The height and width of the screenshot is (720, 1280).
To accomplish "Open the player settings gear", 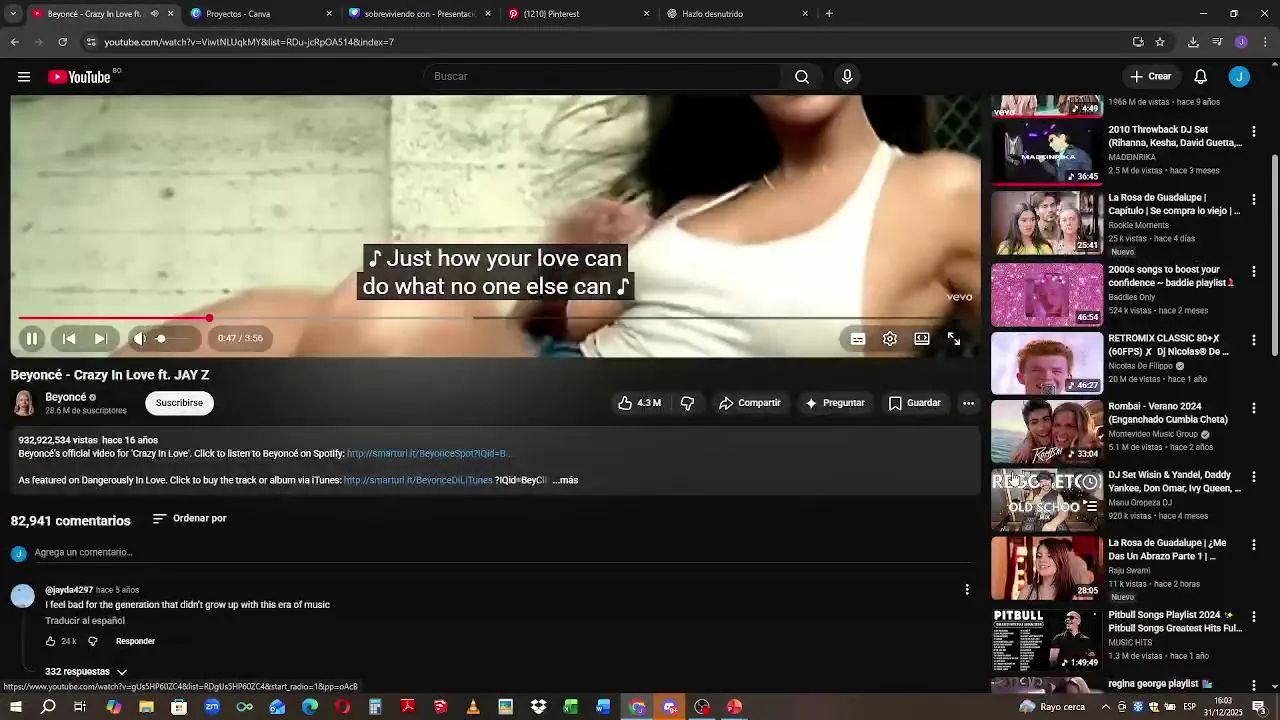I will 890,339.
